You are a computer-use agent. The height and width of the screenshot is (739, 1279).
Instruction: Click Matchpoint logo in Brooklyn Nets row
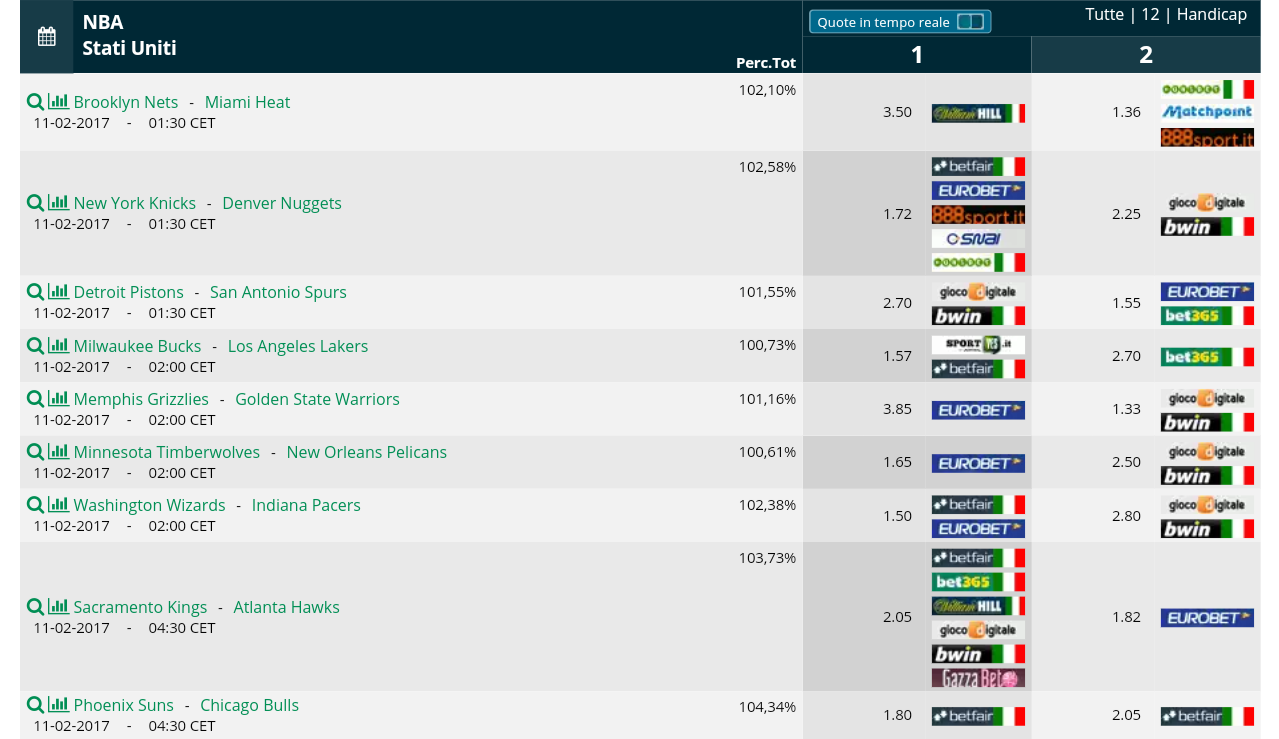(1207, 112)
